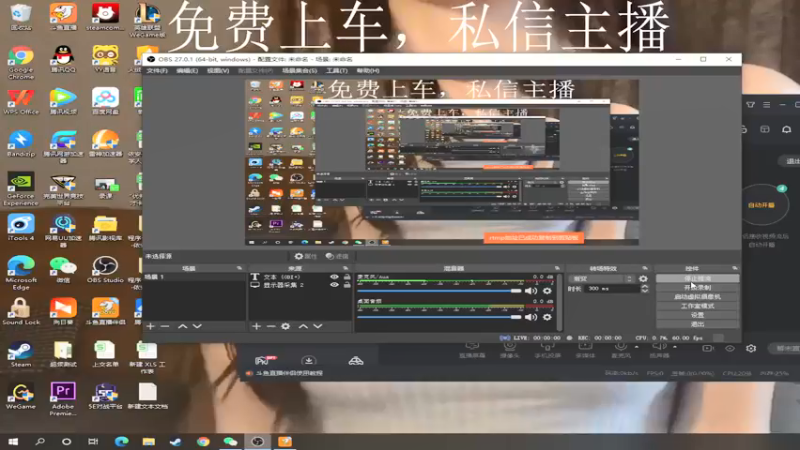Open 麦克风/Aux audio settings gear

point(547,291)
